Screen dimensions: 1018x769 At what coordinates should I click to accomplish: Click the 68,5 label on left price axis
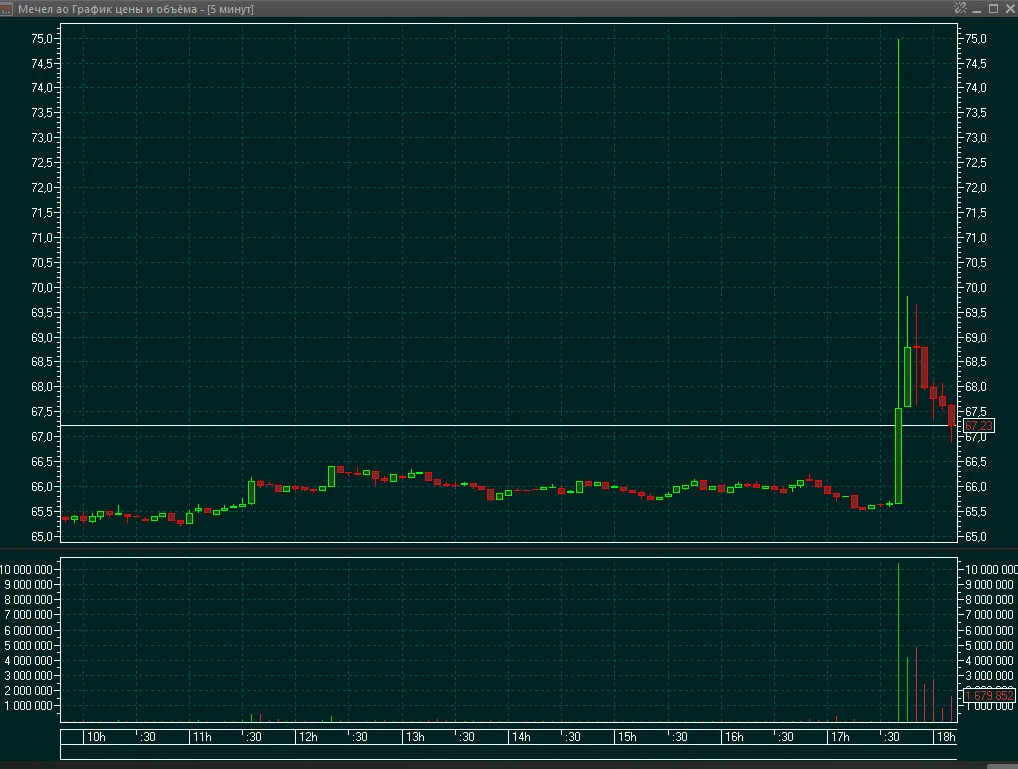coord(42,362)
